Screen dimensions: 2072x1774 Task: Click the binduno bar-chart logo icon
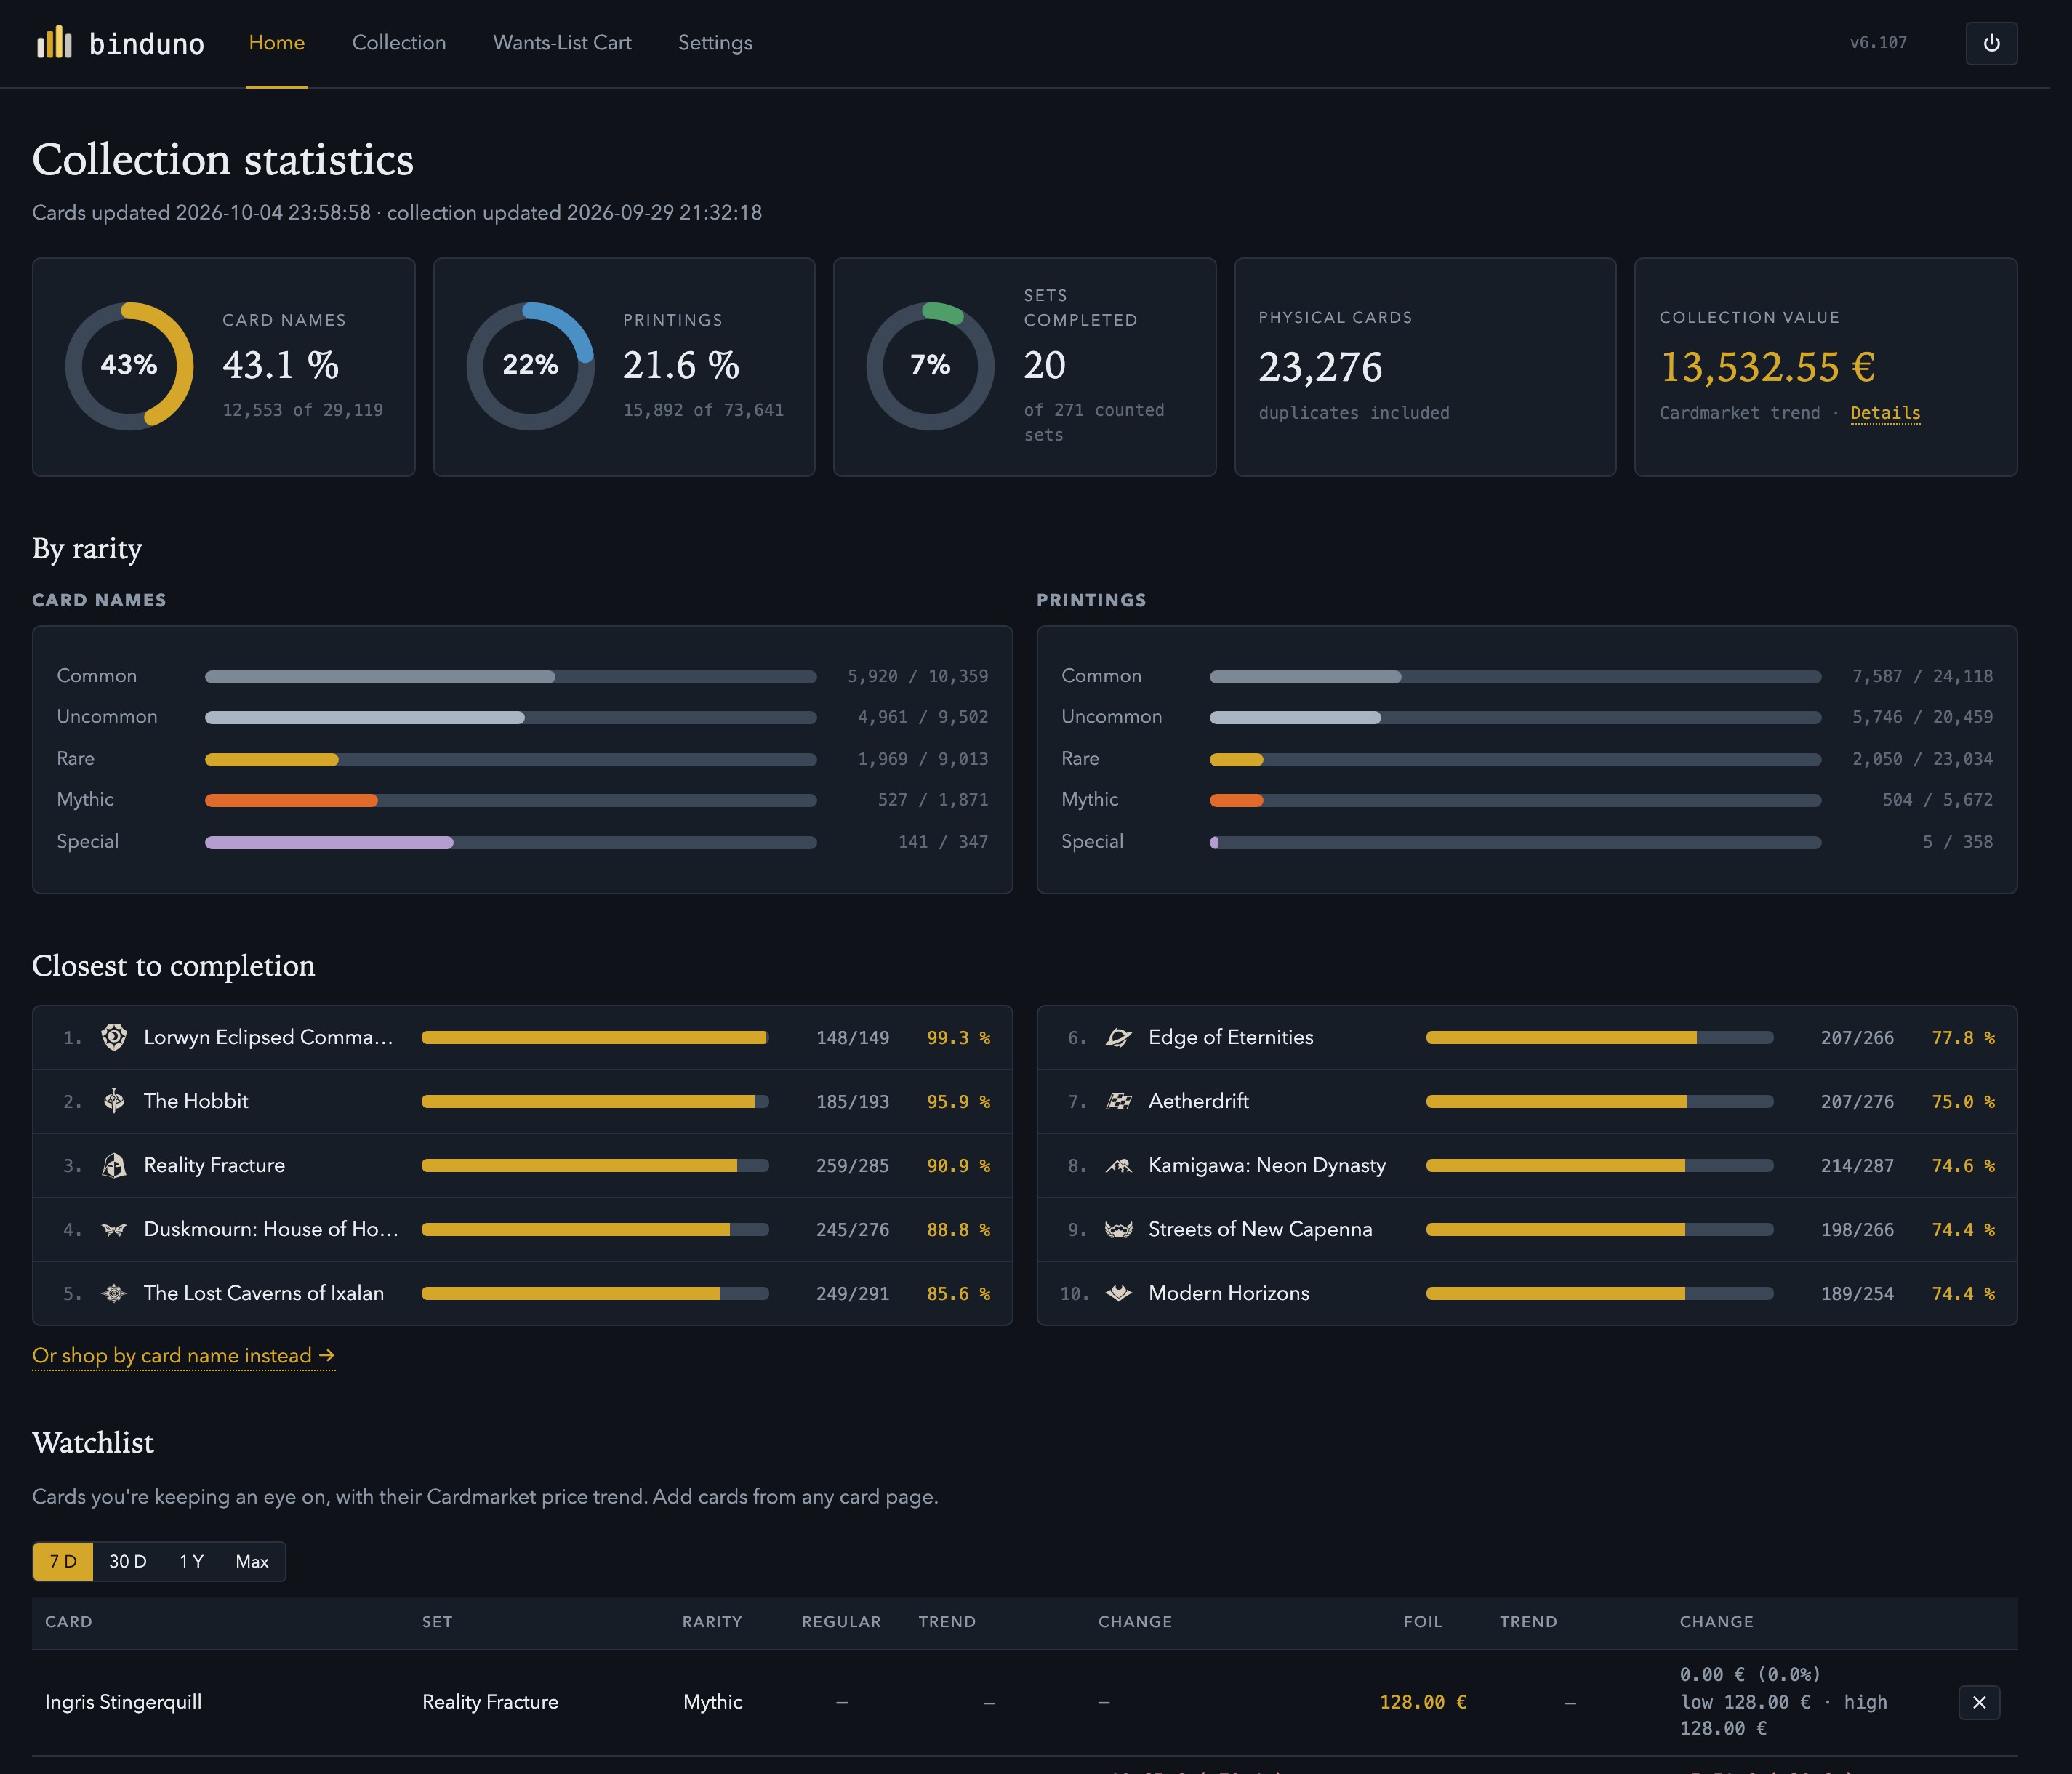pos(54,42)
